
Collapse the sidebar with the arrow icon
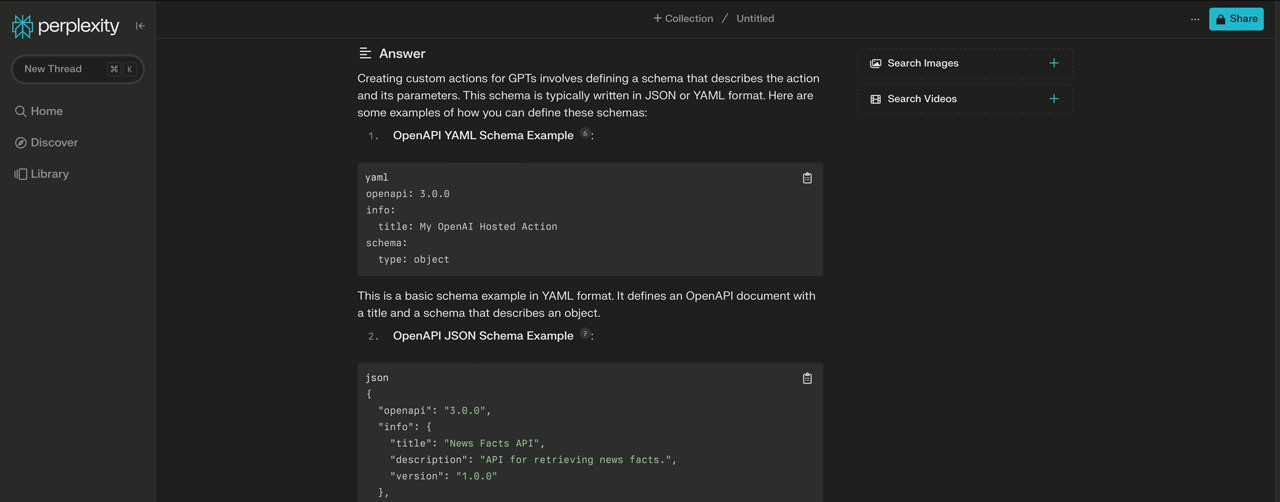140,26
